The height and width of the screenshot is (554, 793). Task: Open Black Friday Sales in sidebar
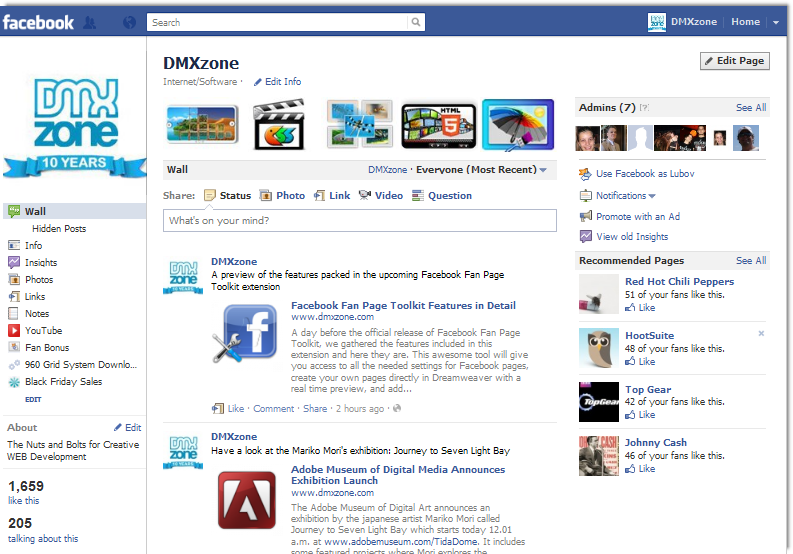tap(55, 381)
